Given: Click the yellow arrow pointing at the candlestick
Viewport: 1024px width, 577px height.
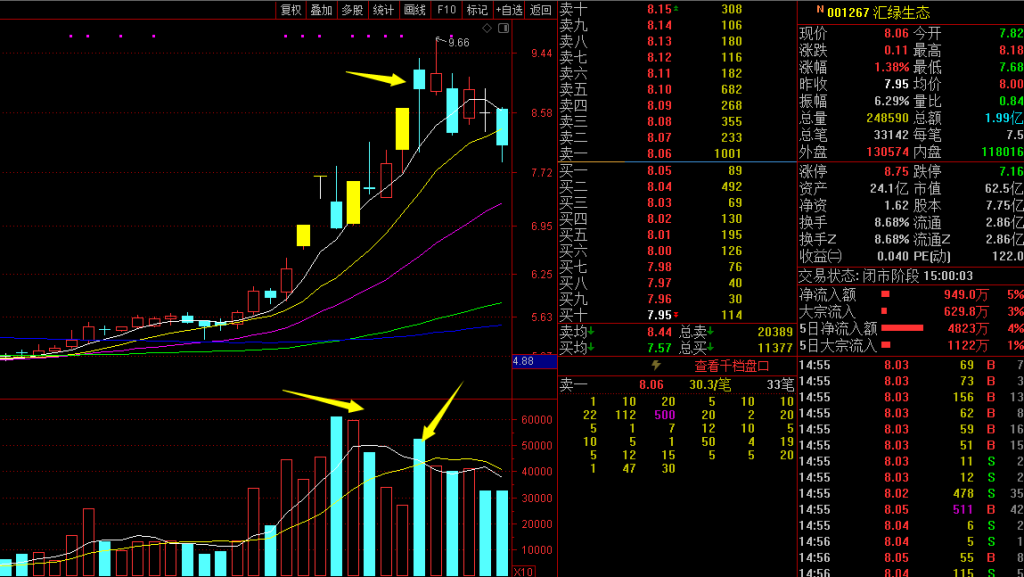Looking at the screenshot, I should 376,78.
